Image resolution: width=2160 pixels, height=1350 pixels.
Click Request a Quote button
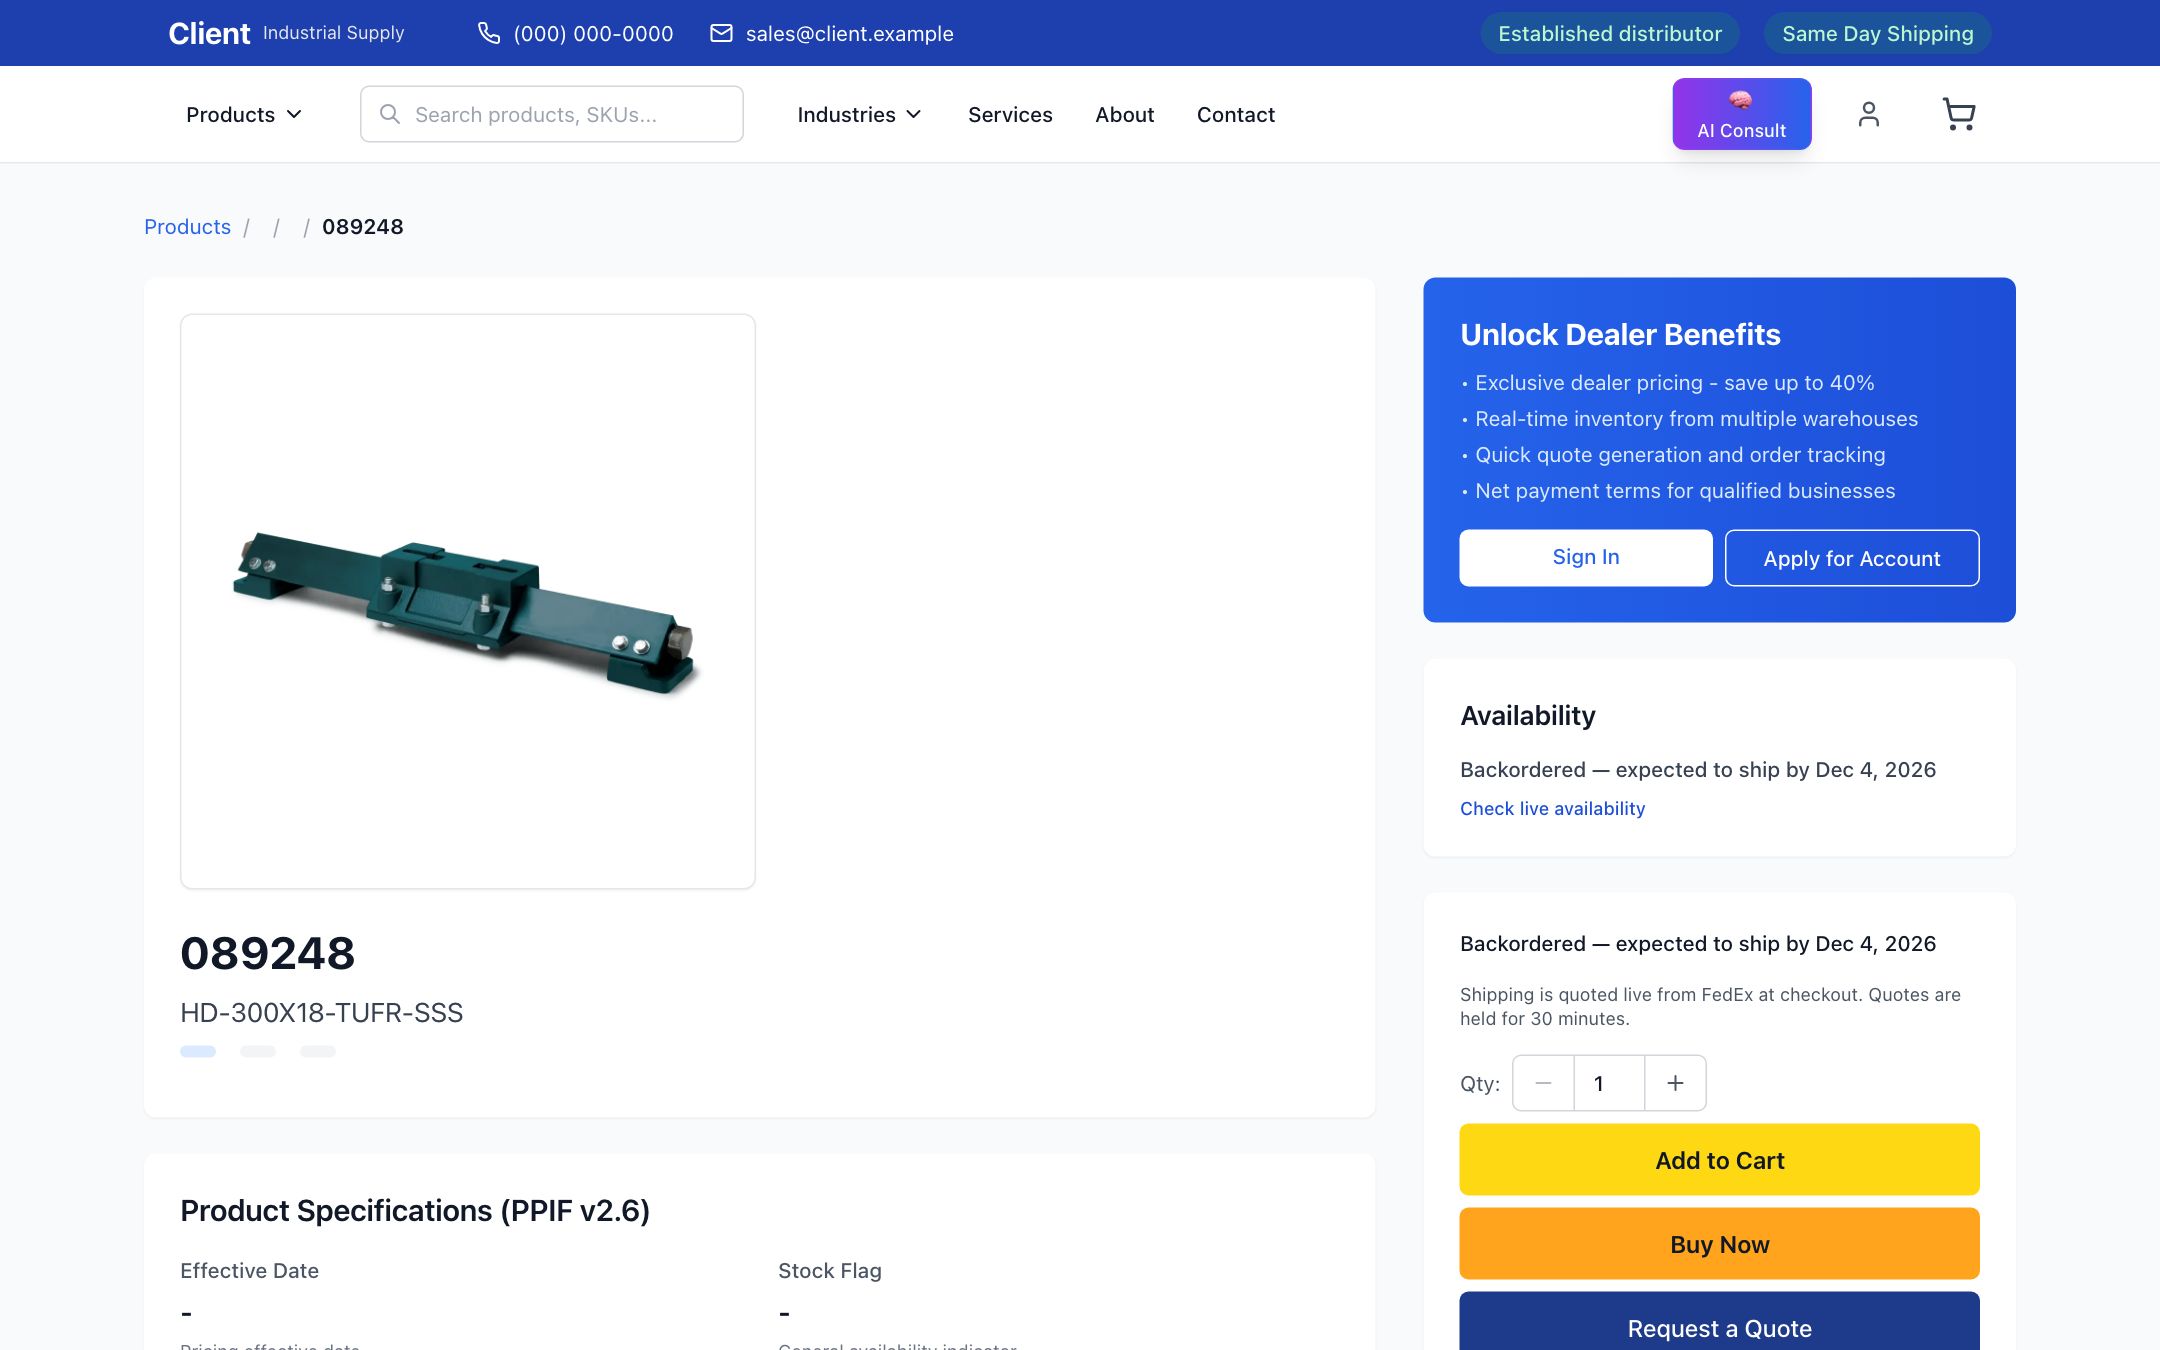coord(1719,1322)
